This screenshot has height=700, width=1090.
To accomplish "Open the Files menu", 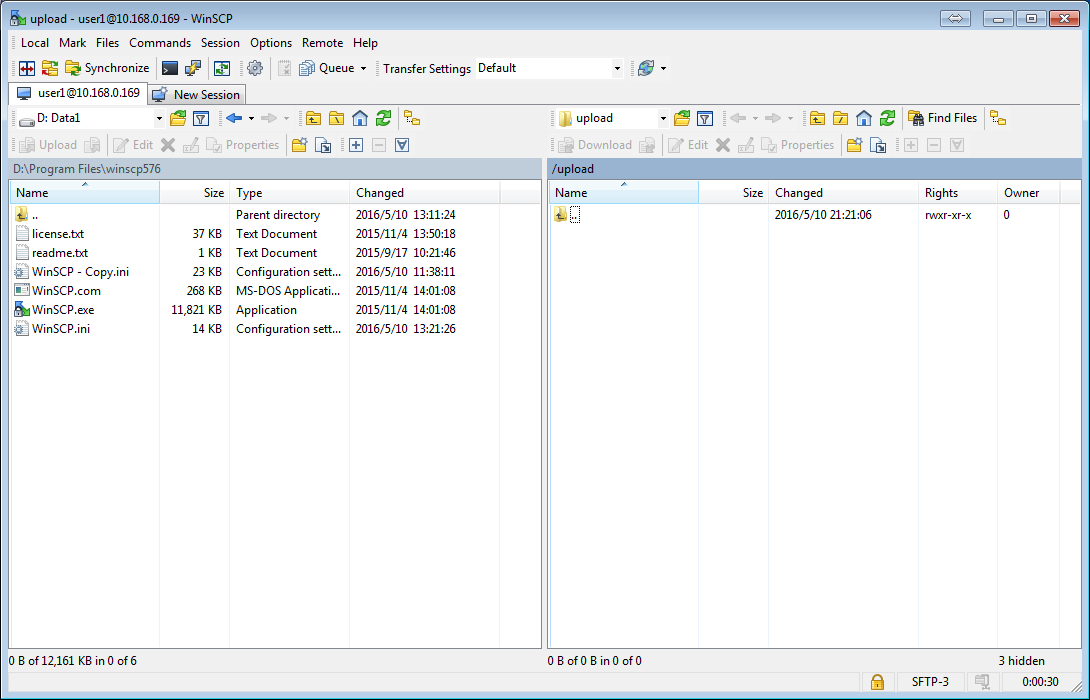I will (107, 42).
